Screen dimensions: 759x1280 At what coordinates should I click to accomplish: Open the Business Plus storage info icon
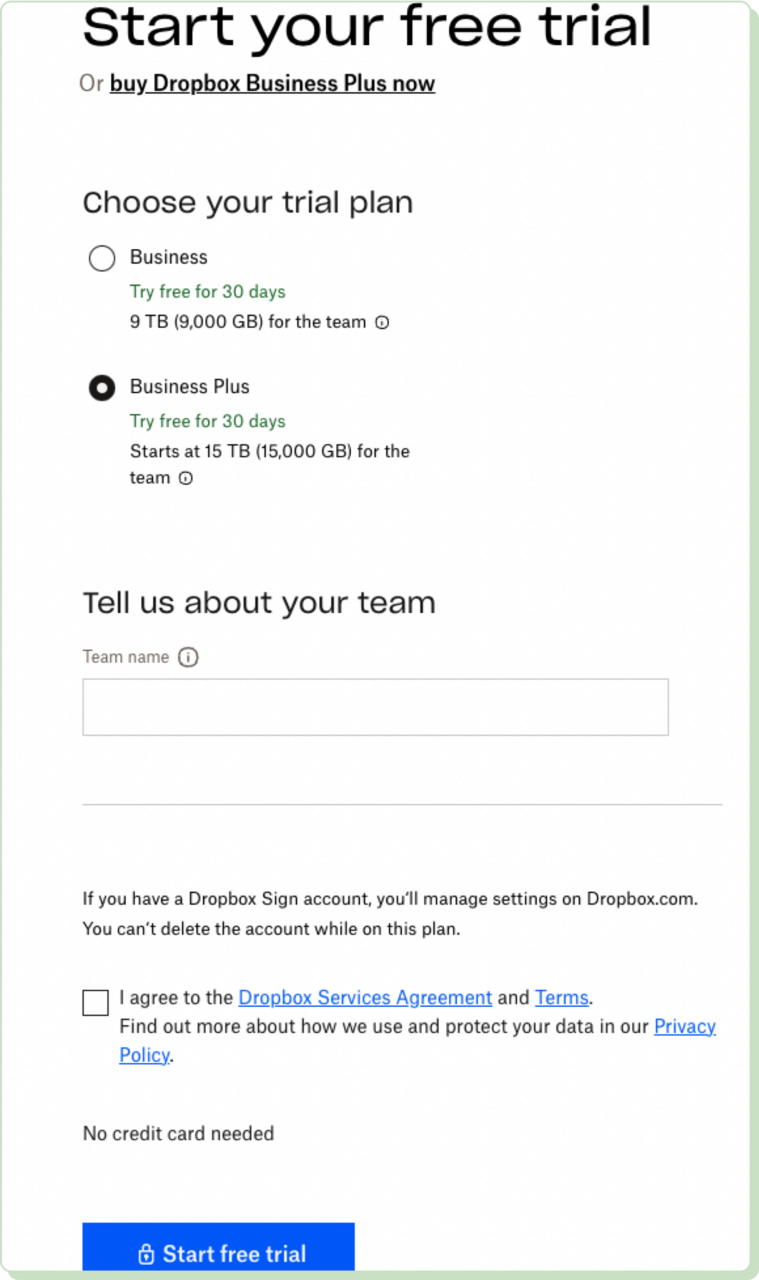click(186, 478)
